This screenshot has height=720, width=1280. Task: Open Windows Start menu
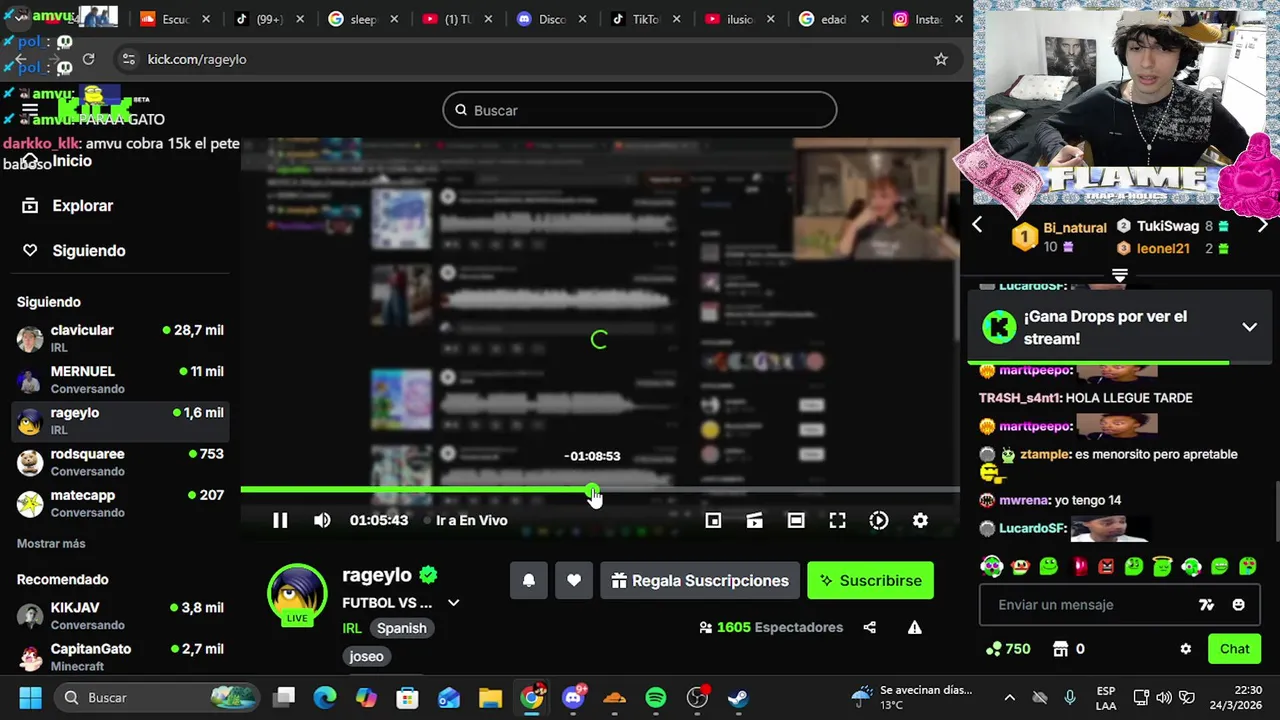pyautogui.click(x=30, y=697)
